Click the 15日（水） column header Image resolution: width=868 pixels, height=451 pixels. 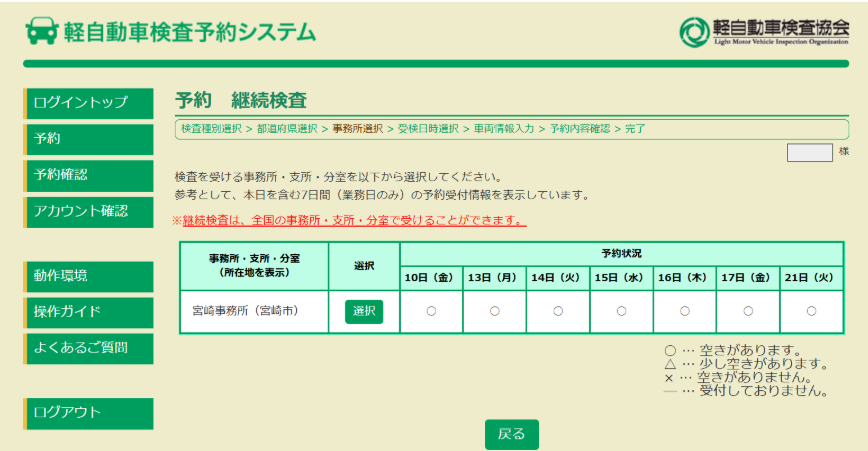pos(622,278)
